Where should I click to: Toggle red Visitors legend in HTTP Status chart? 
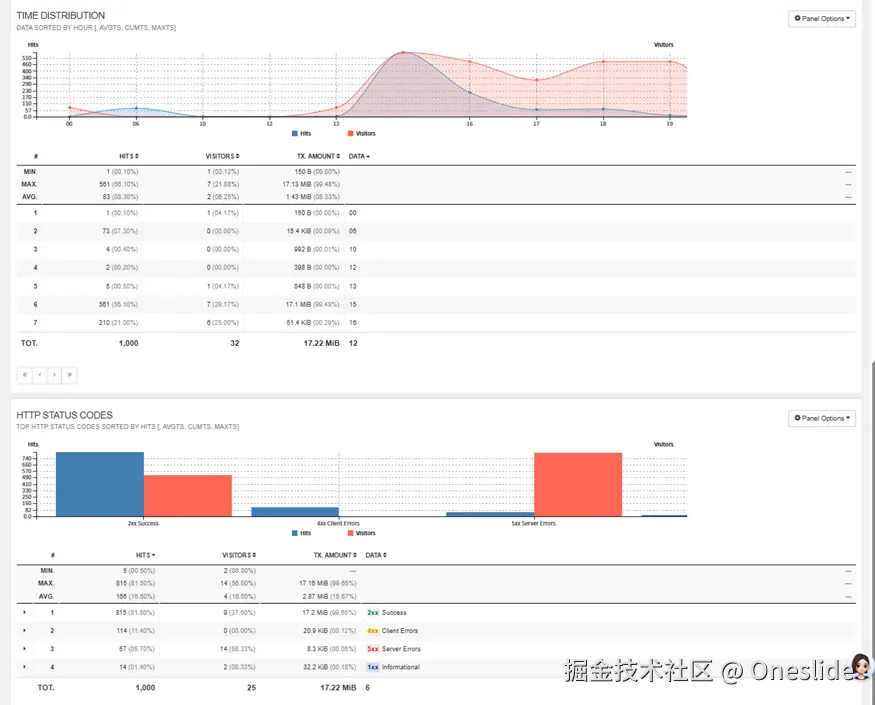(362, 533)
